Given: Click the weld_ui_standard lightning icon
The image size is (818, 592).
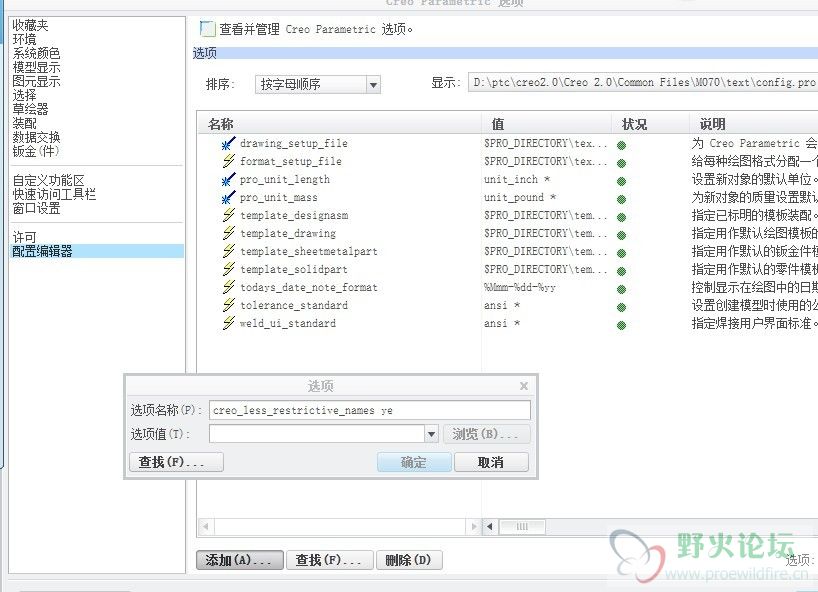Looking at the screenshot, I should point(228,323).
